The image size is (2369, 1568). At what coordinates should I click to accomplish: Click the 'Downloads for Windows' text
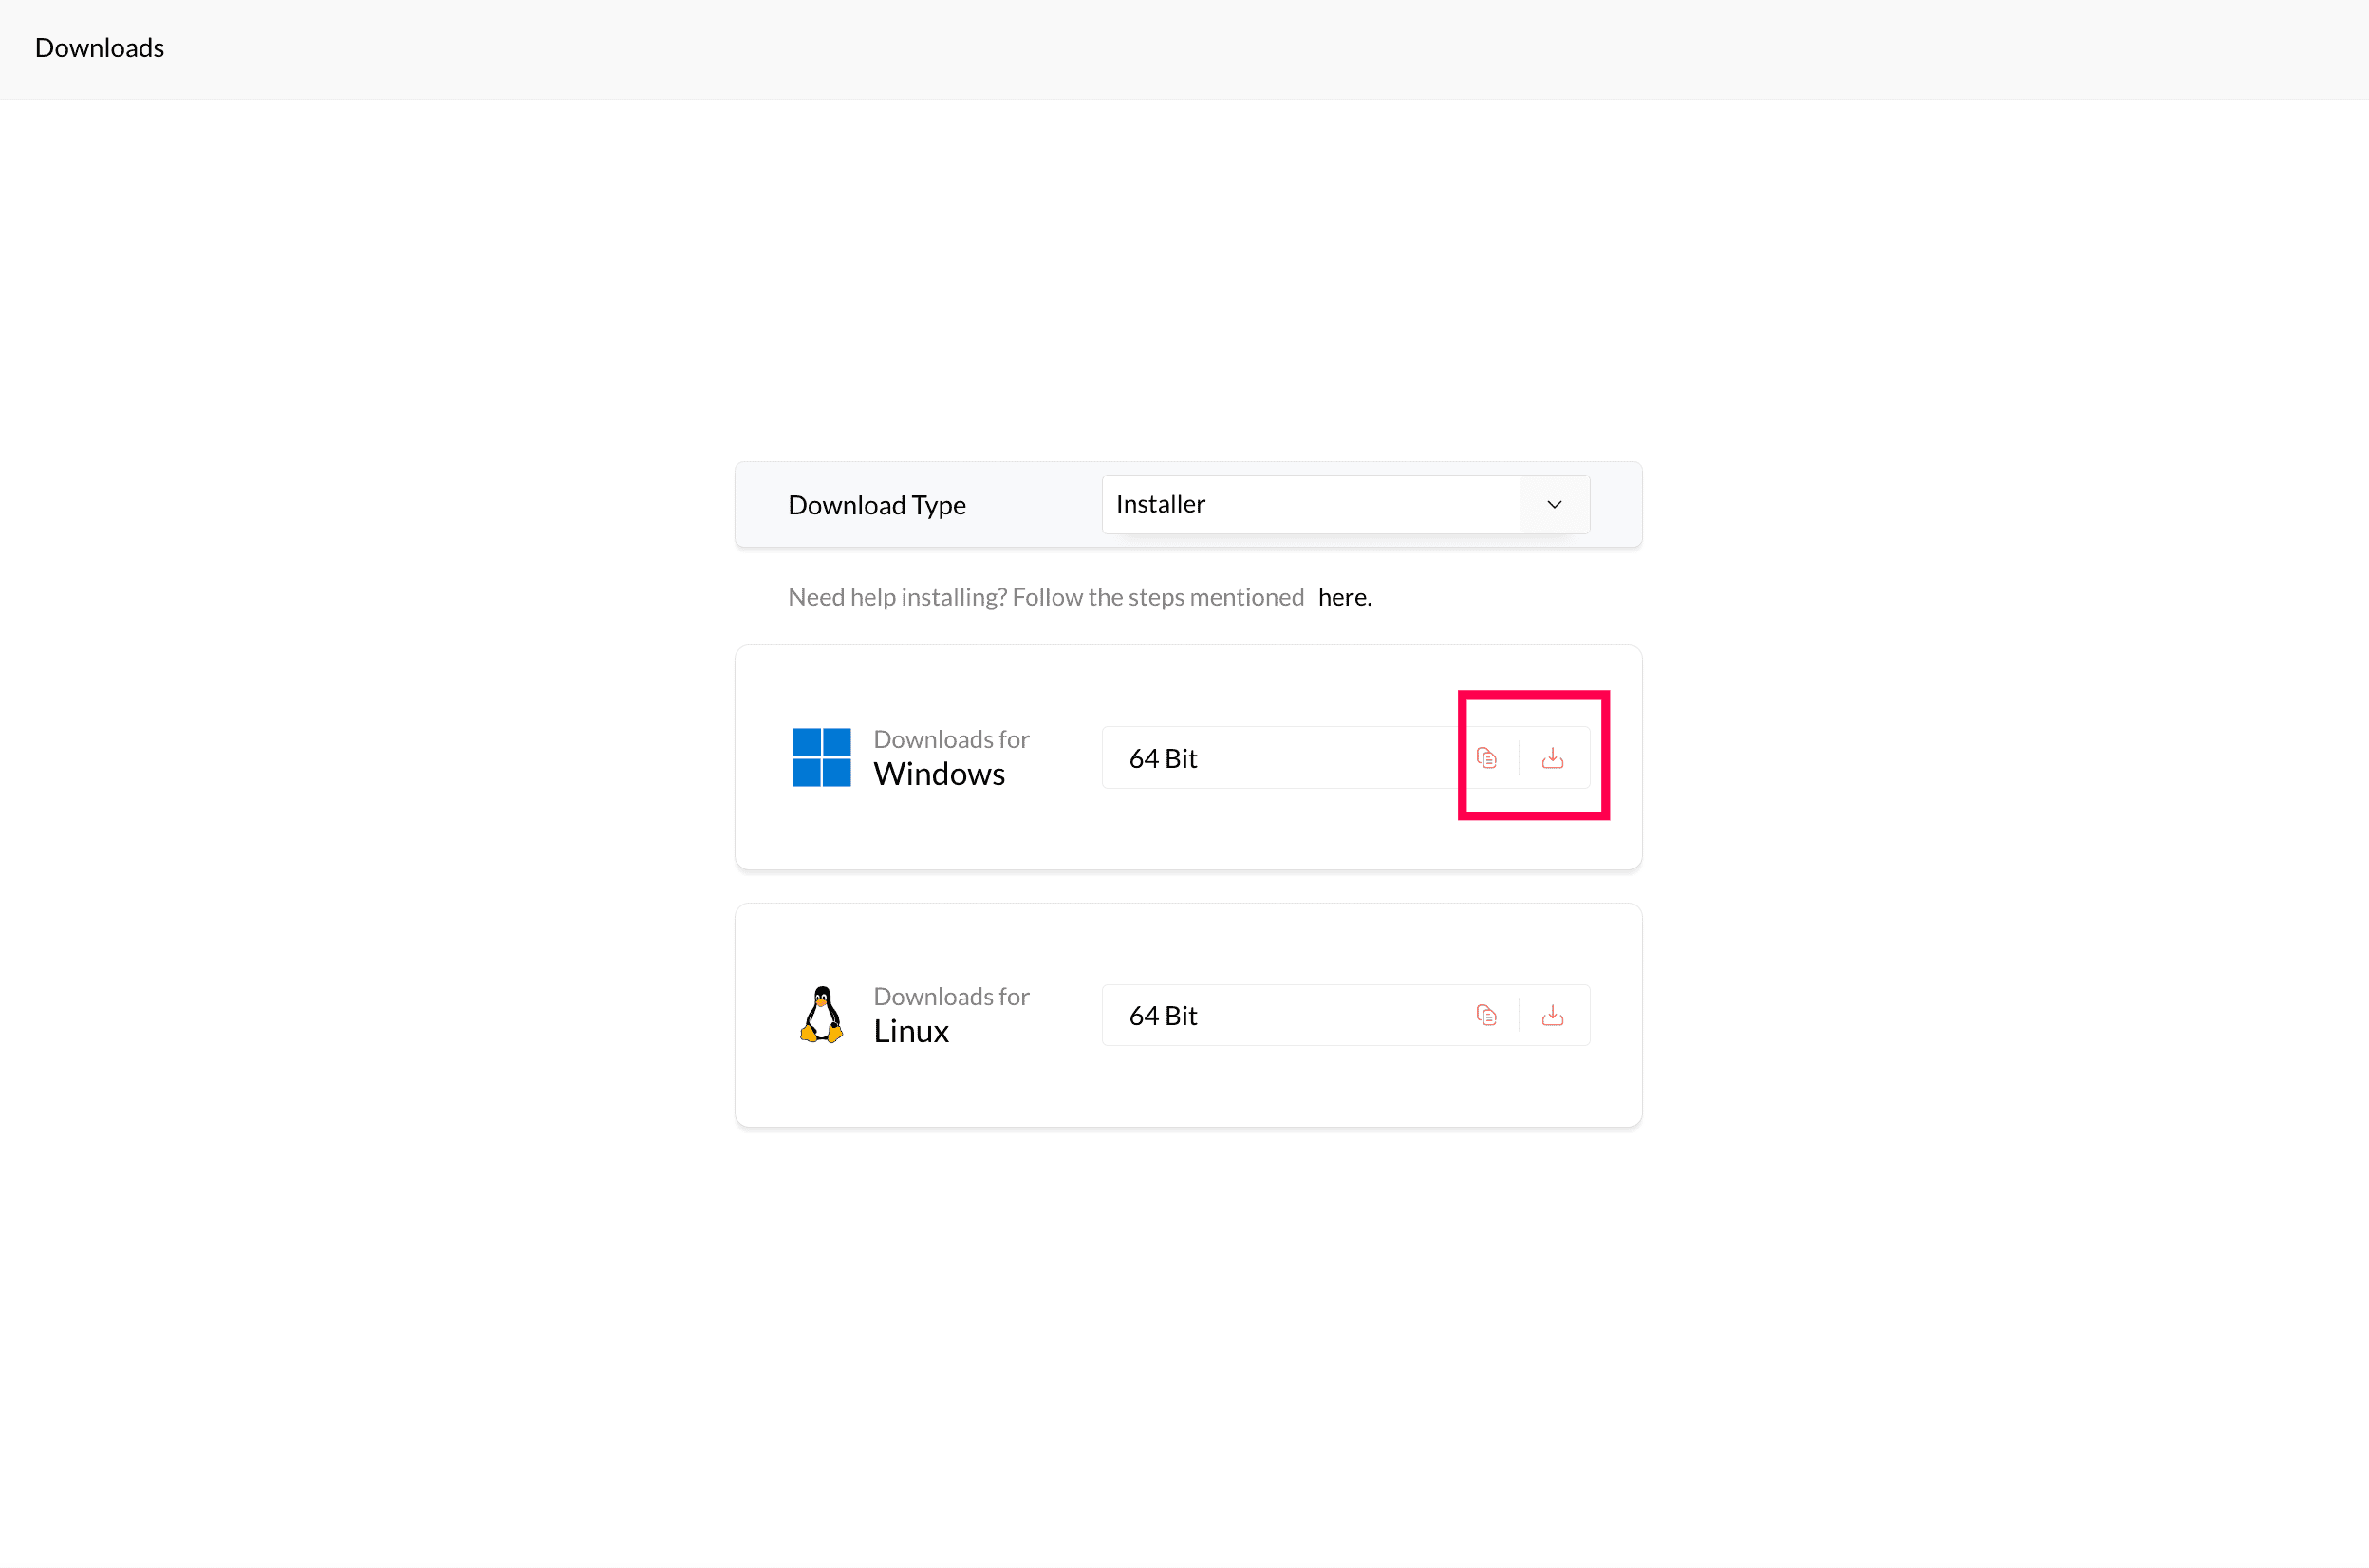[x=950, y=739]
